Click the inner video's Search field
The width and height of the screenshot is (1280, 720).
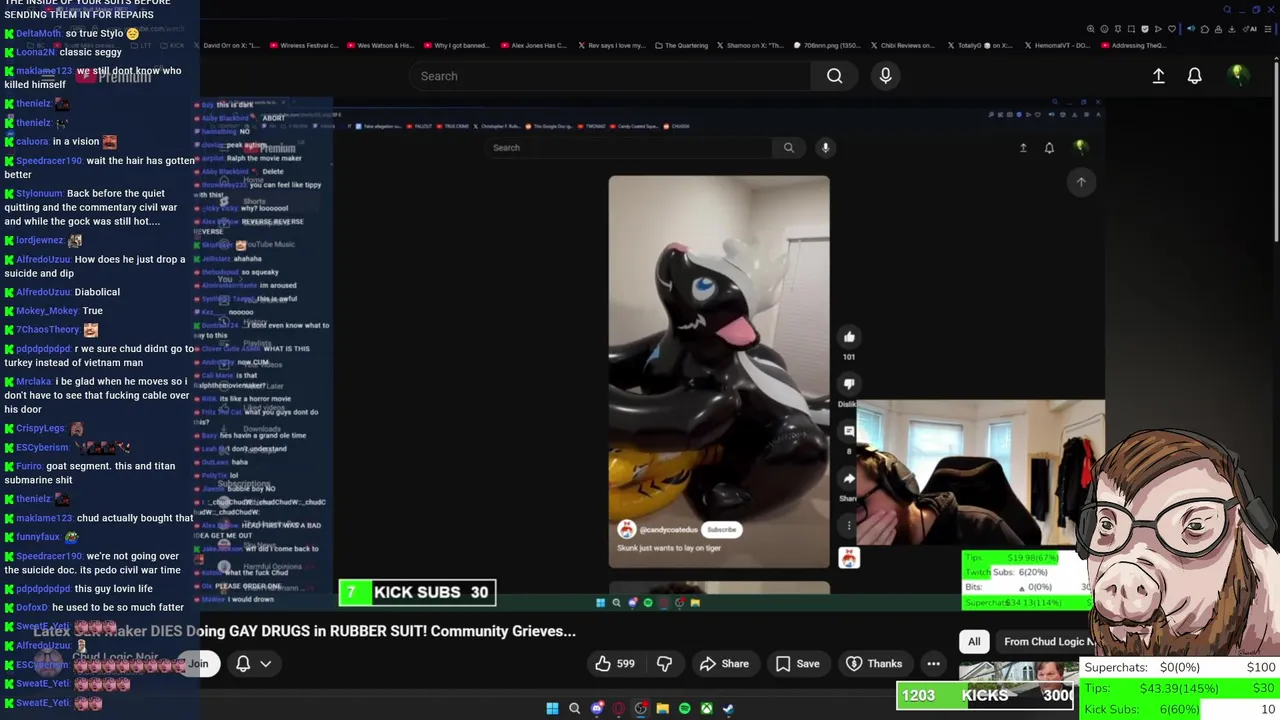[627, 148]
